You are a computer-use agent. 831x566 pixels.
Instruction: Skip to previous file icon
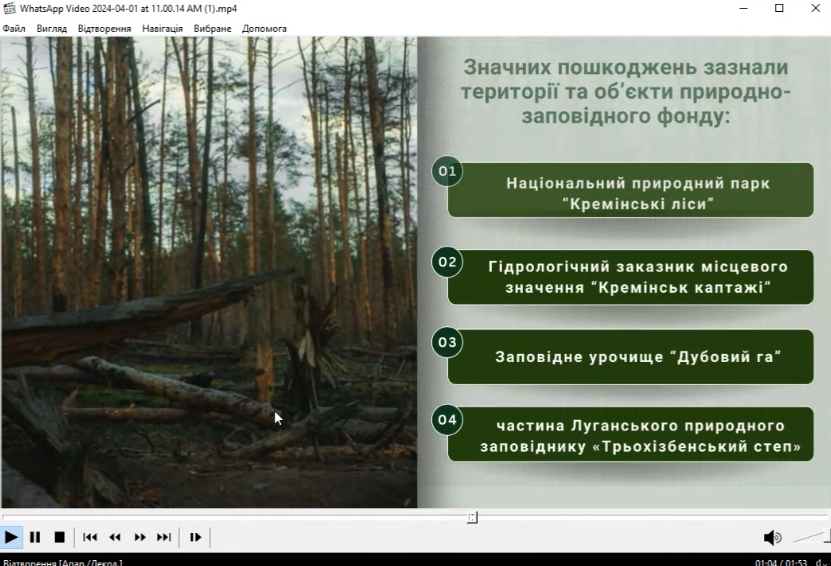(x=90, y=537)
